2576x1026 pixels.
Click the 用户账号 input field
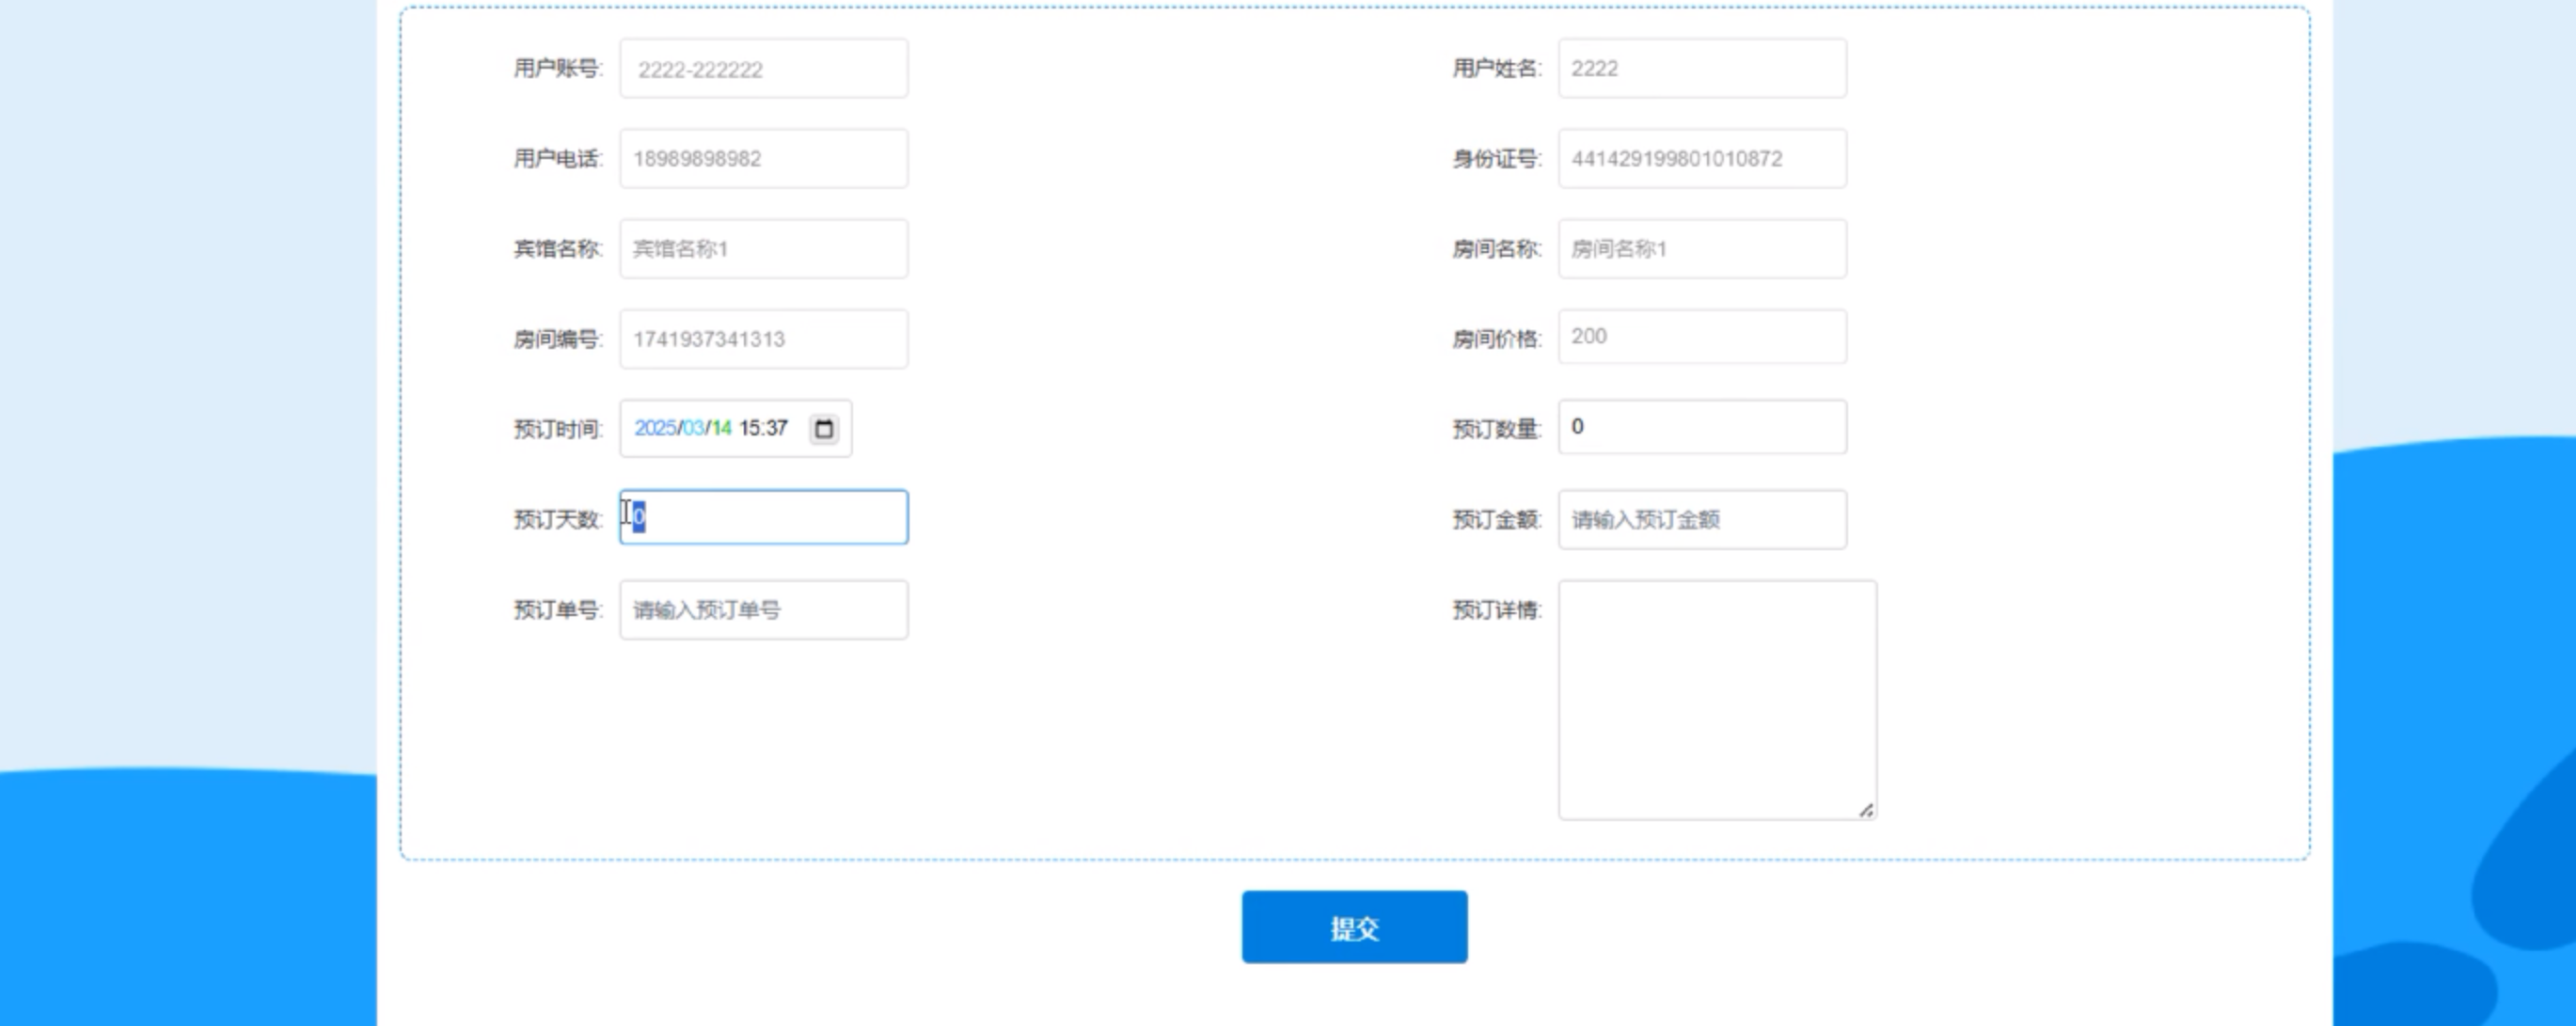point(763,69)
